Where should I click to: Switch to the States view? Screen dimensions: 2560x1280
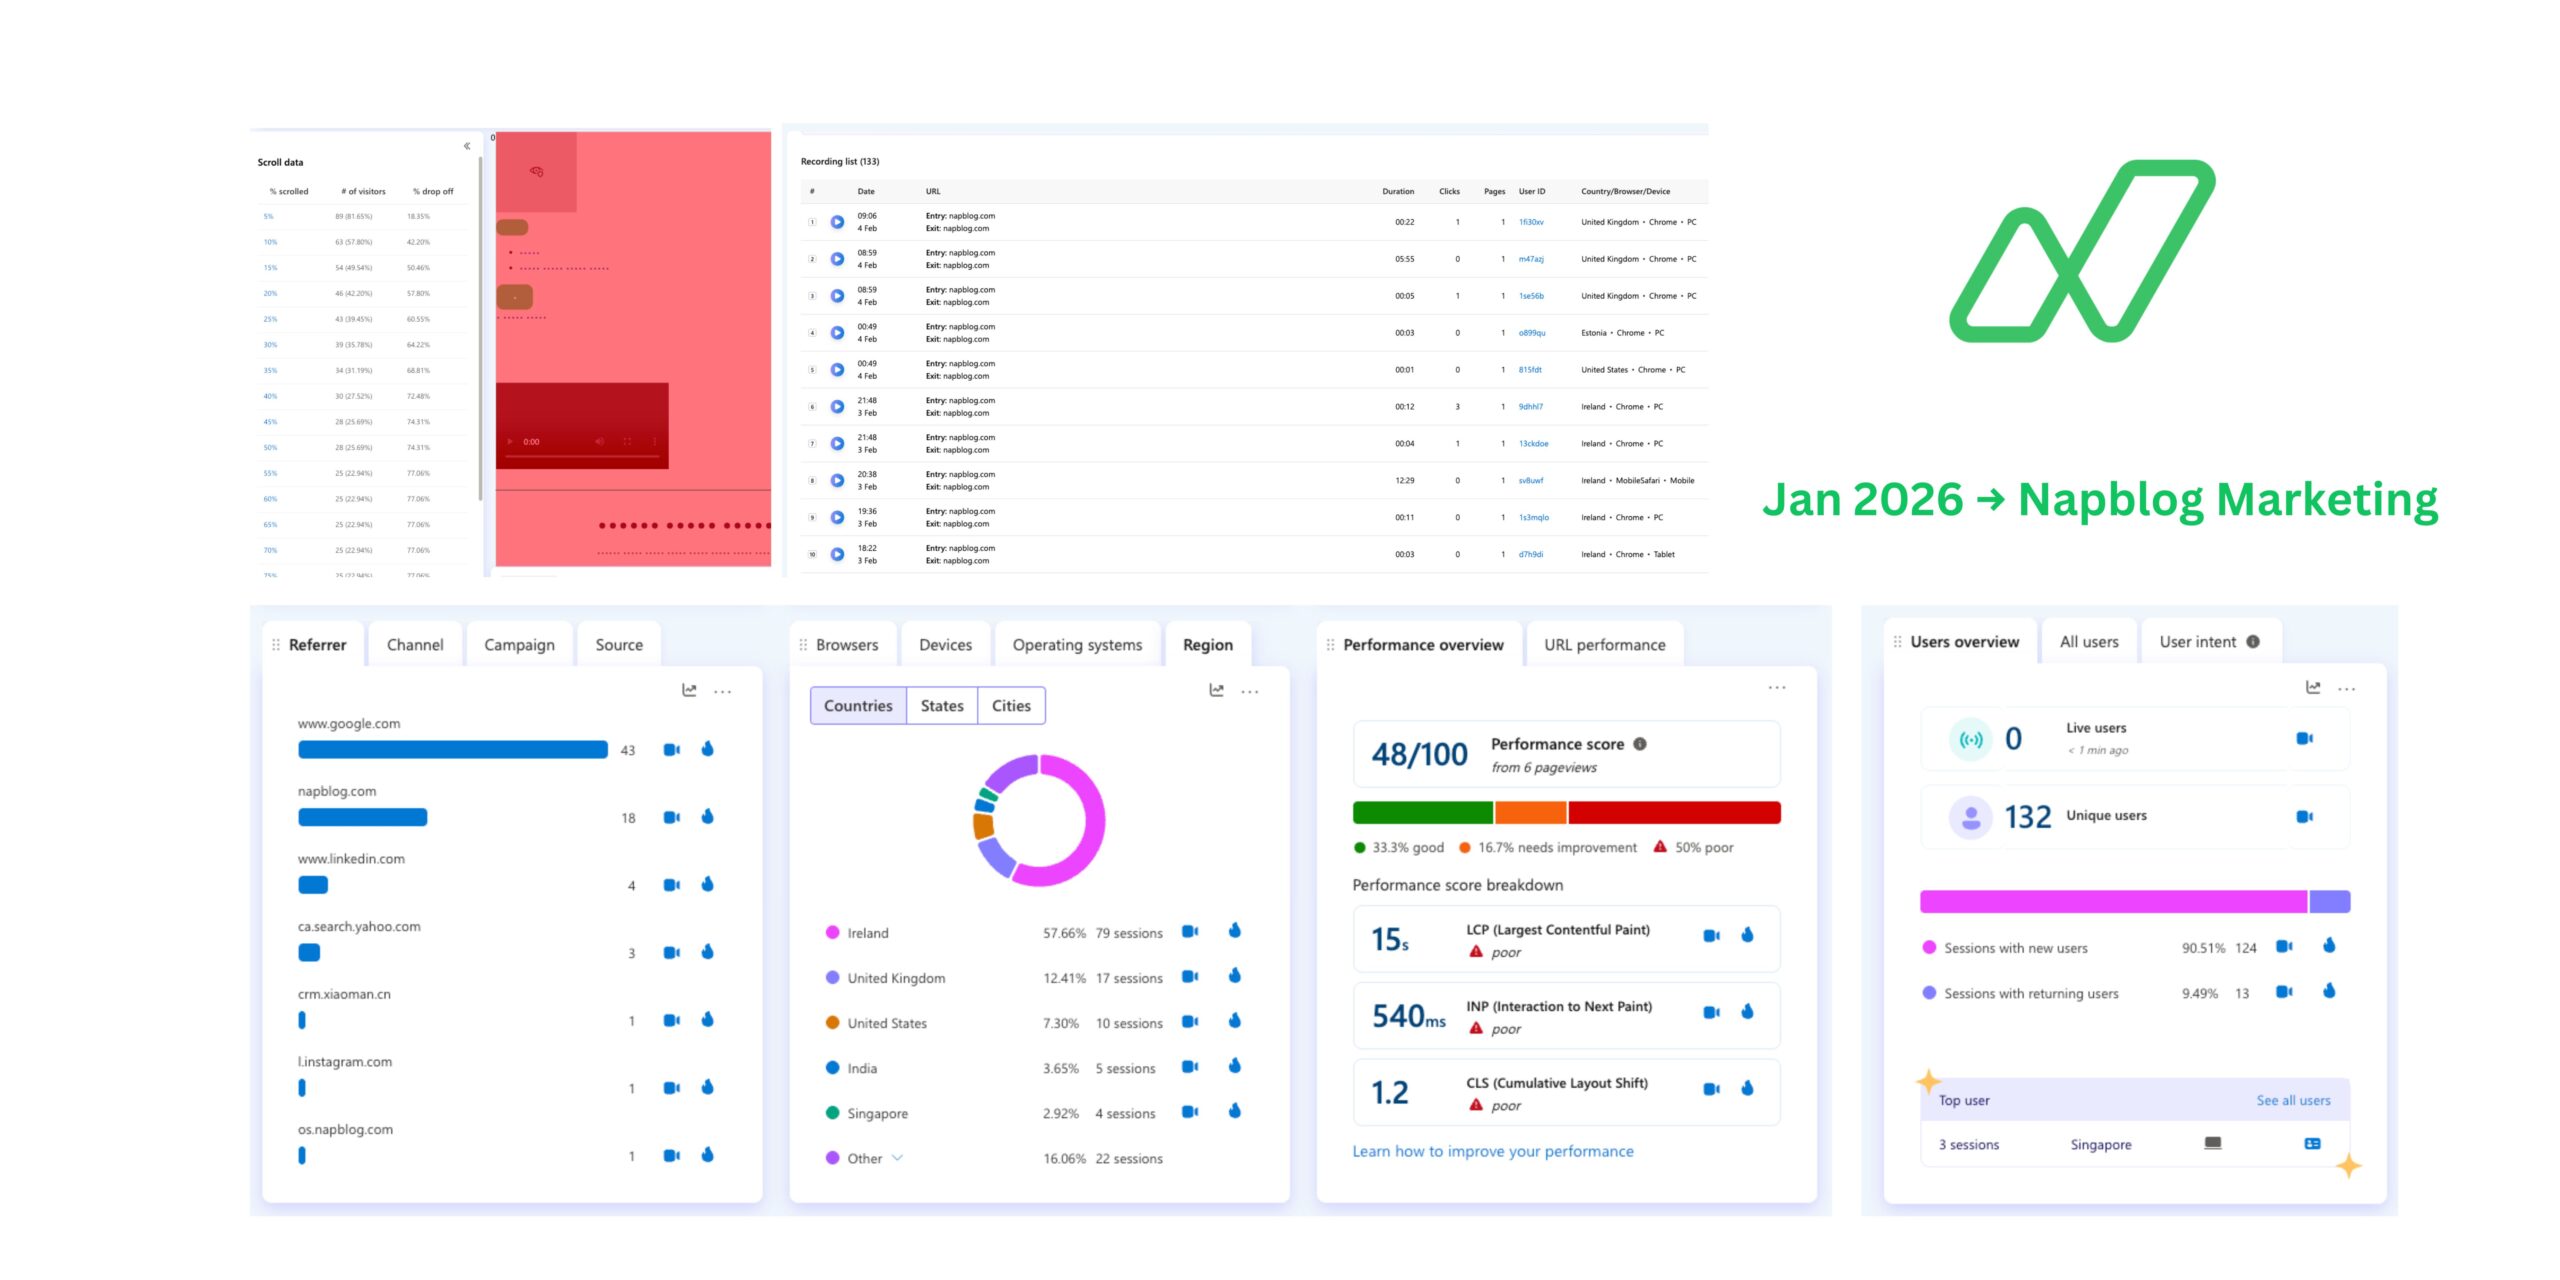[941, 705]
